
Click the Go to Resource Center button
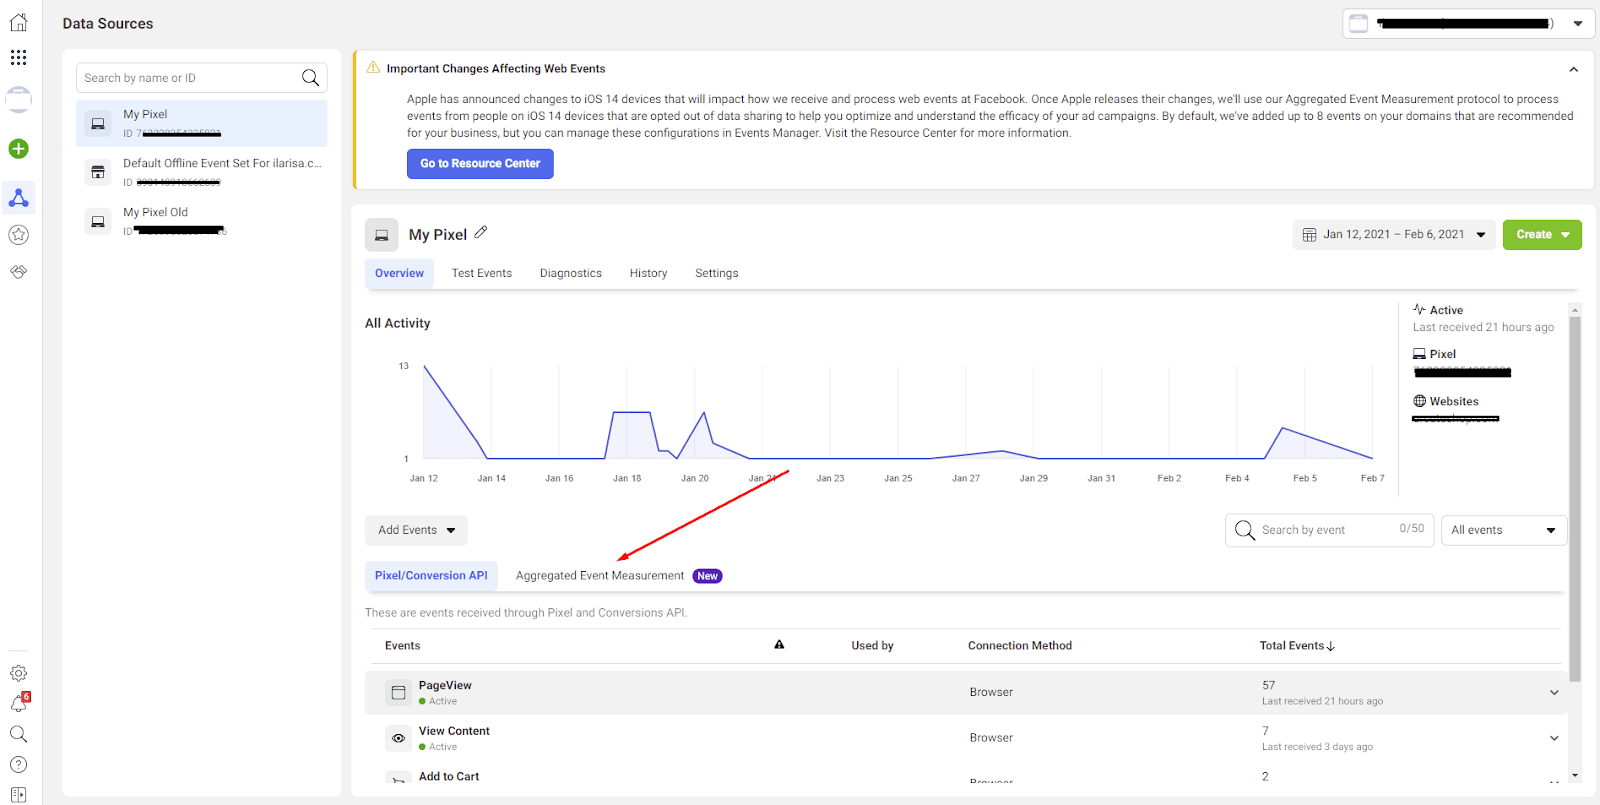pos(480,164)
